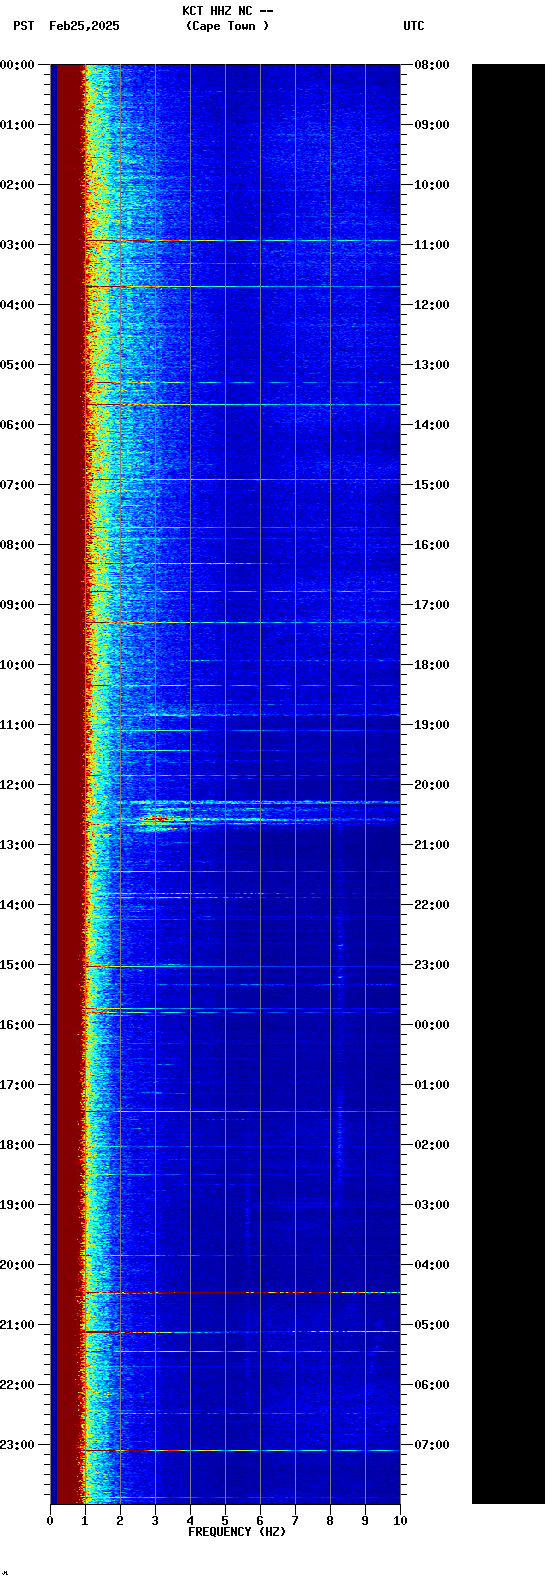Click the PST axis label '12:00'
The height and width of the screenshot is (1584, 552).
tap(18, 785)
